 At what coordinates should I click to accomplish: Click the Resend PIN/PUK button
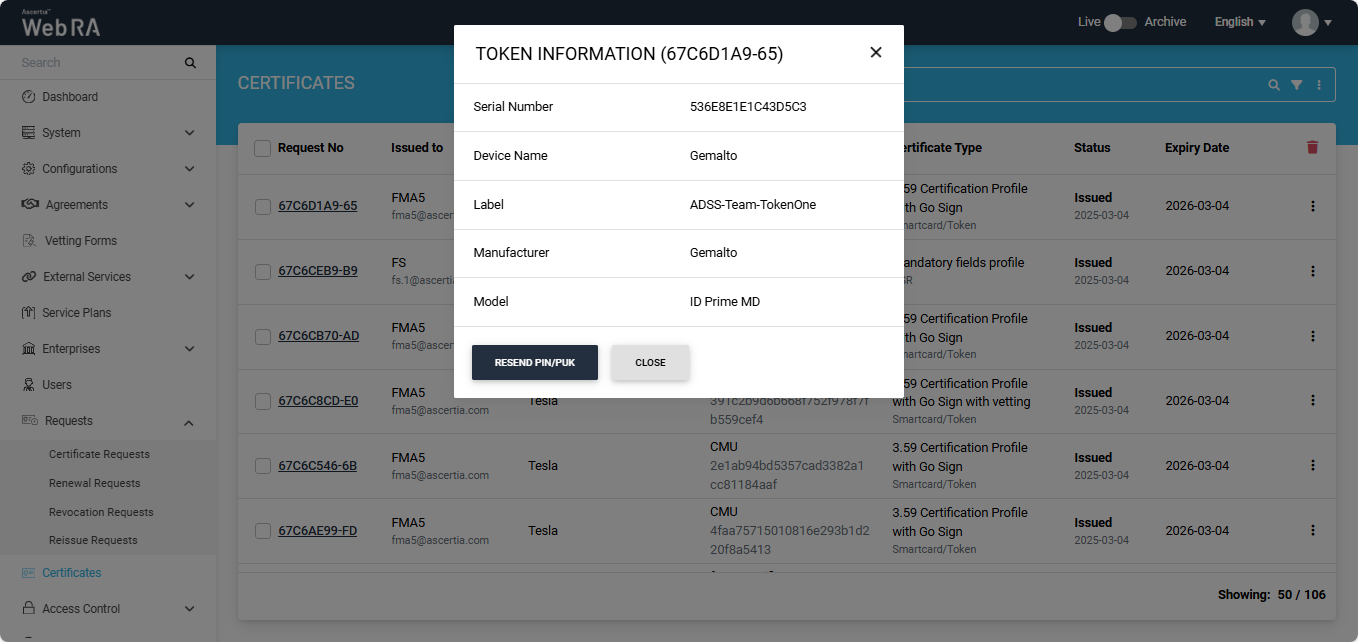[535, 363]
